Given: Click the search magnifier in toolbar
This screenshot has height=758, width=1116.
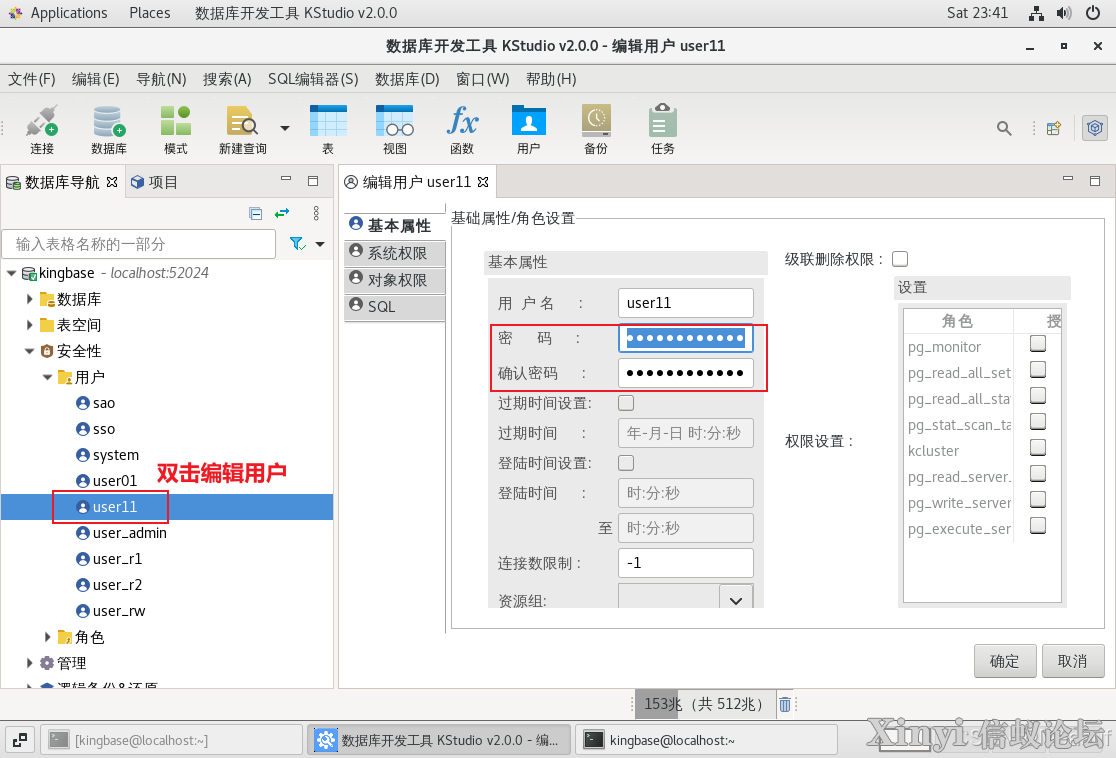Looking at the screenshot, I should pos(1004,128).
